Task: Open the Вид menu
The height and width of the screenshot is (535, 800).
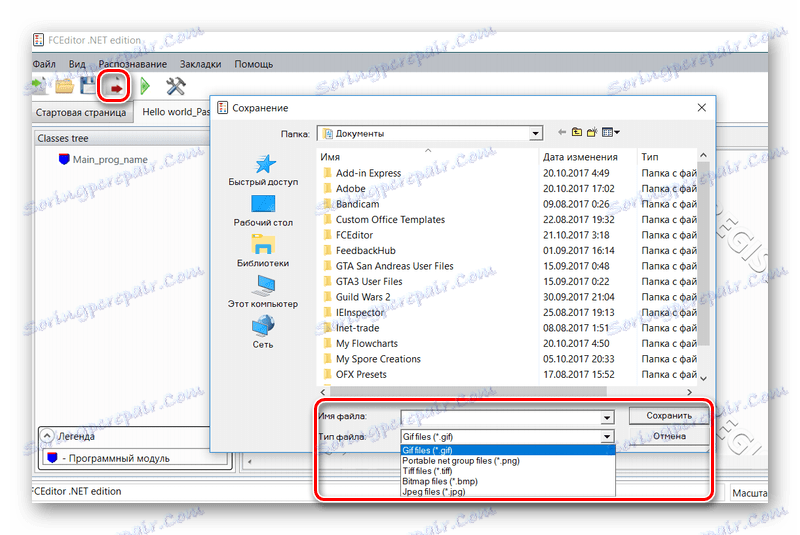Action: (77, 64)
